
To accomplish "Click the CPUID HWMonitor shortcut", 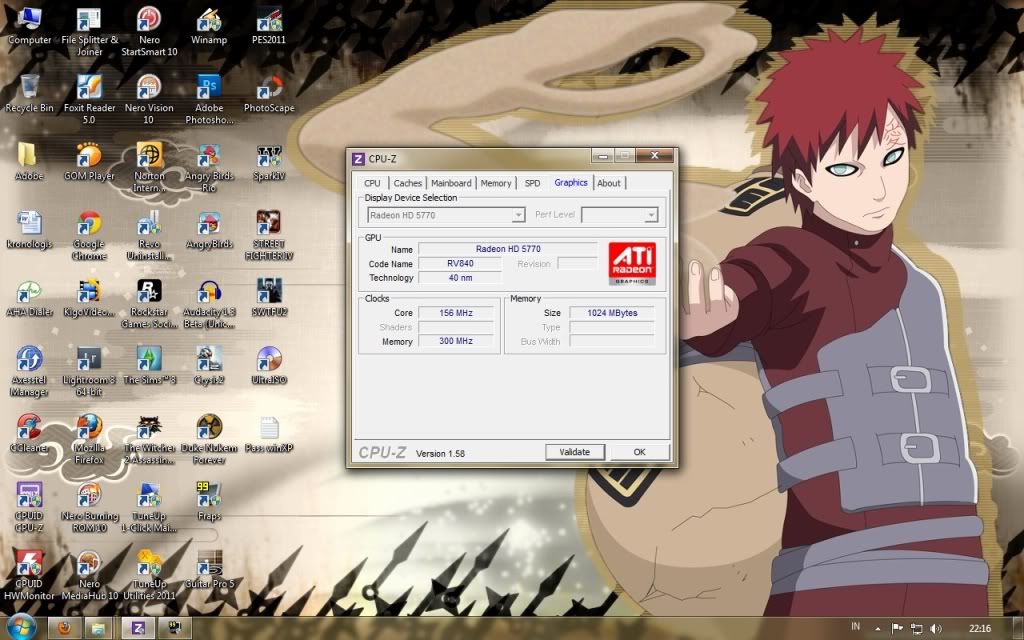I will (x=29, y=575).
